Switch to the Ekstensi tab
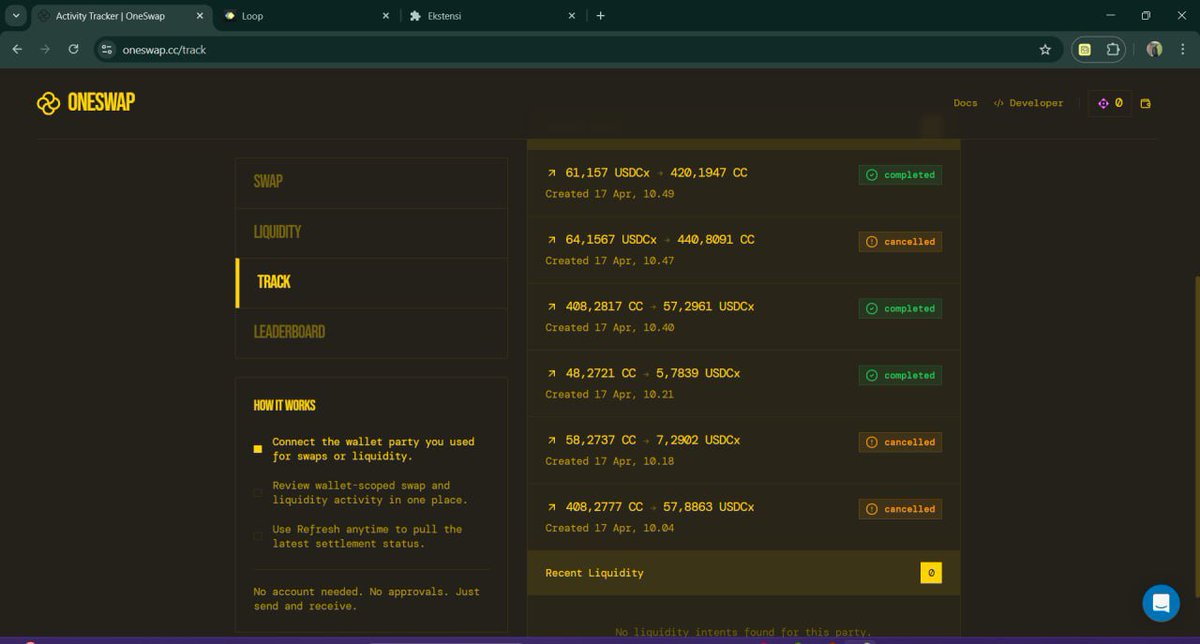The height and width of the screenshot is (644, 1200). pyautogui.click(x=493, y=16)
